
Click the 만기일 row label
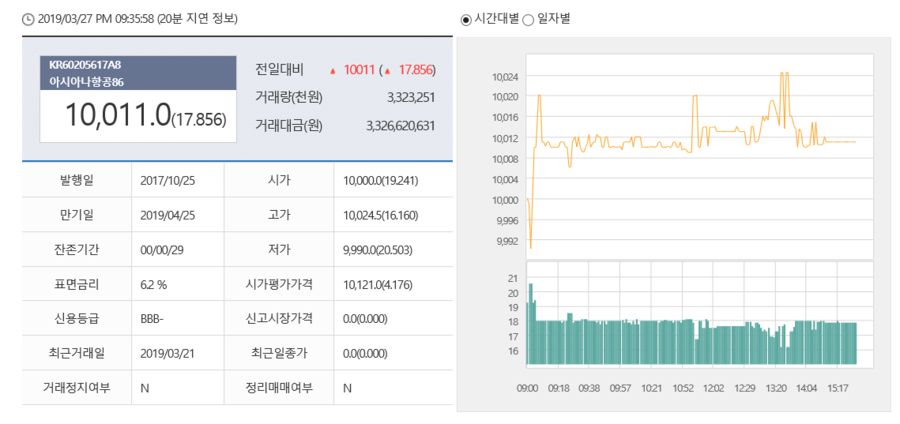click(76, 215)
